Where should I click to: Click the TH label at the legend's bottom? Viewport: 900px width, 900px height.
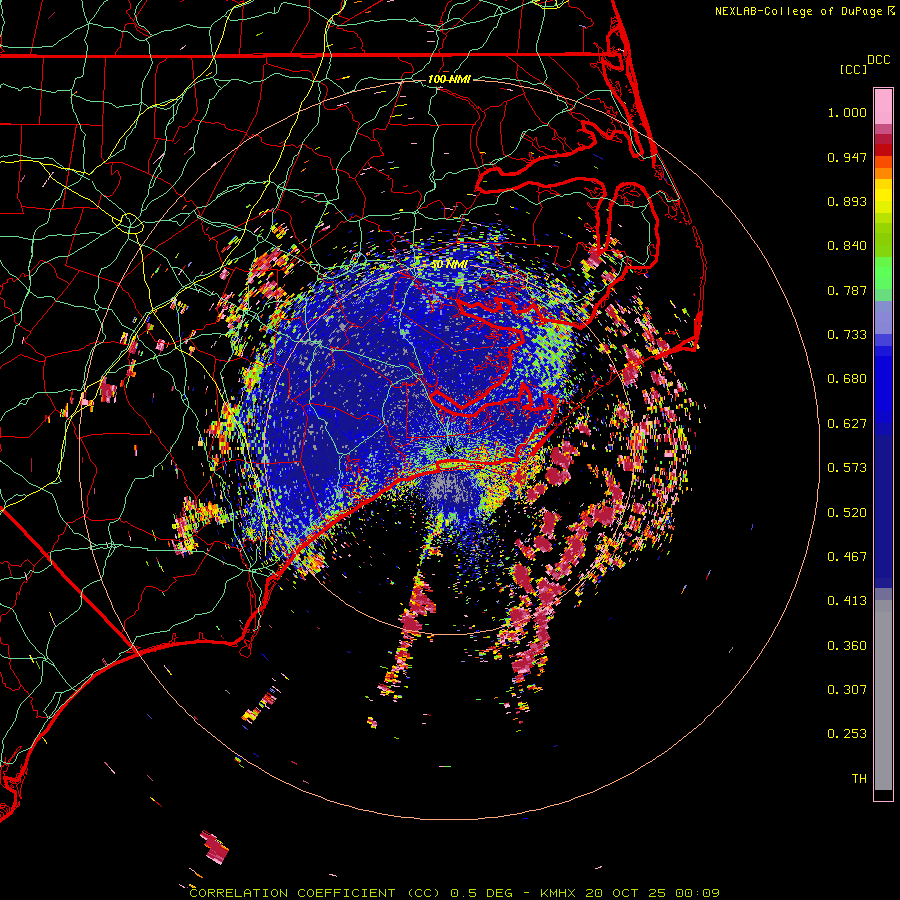click(x=859, y=779)
